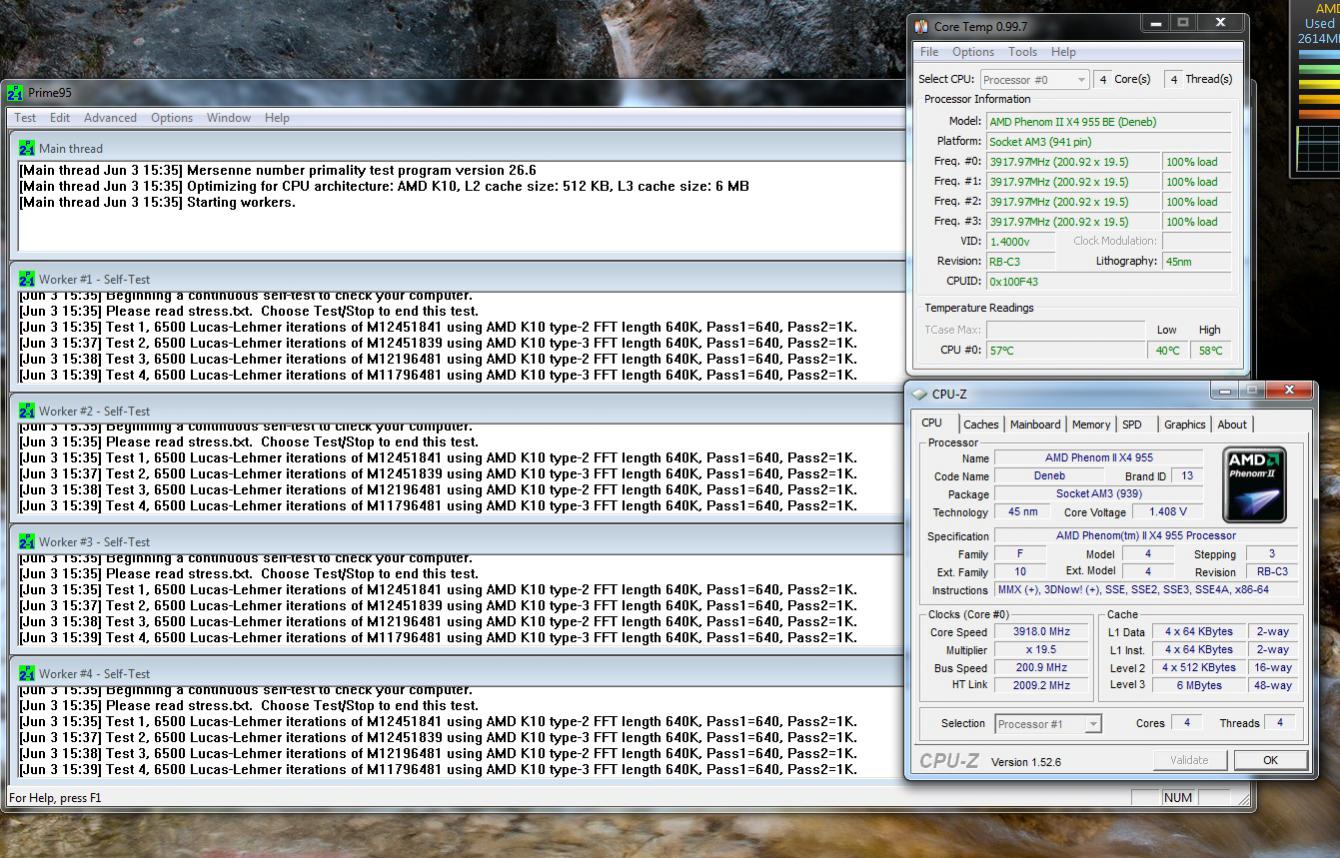Screen dimensions: 1340x858
Task: Switch to the Caches tab in CPU-Z
Action: tap(981, 424)
